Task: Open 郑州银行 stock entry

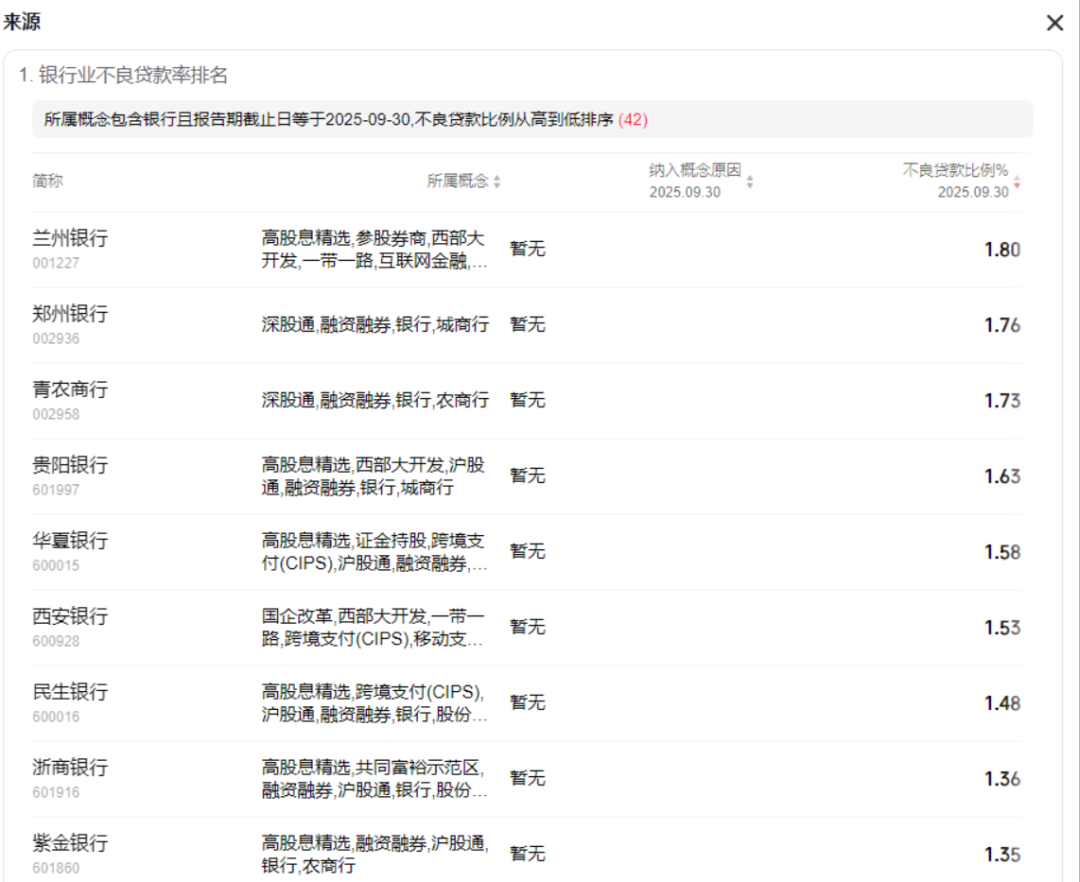Action: pyautogui.click(x=70, y=314)
